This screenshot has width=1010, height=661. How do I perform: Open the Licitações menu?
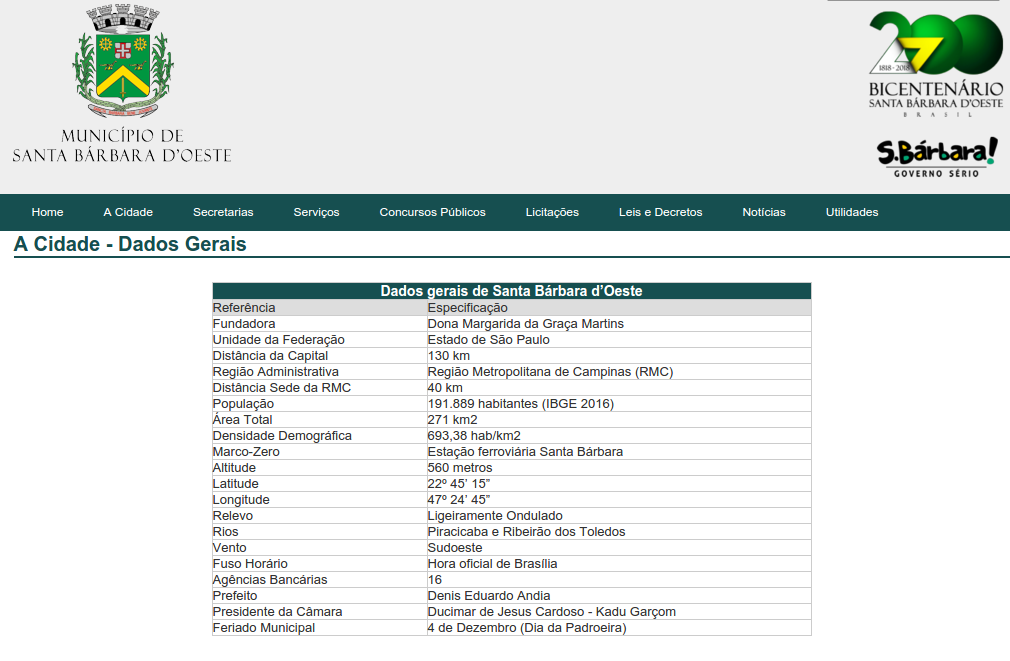tap(552, 212)
